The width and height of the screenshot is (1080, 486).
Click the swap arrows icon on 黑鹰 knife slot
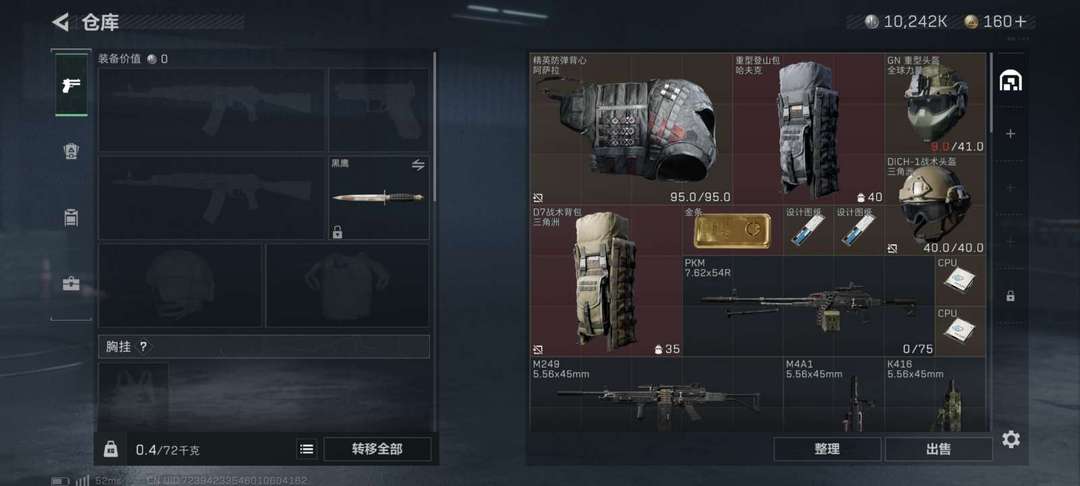pos(418,165)
